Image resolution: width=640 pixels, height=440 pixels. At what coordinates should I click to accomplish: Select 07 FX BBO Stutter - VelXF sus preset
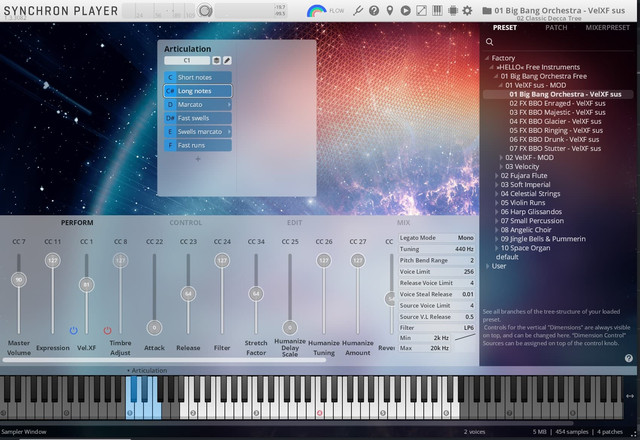click(x=555, y=148)
